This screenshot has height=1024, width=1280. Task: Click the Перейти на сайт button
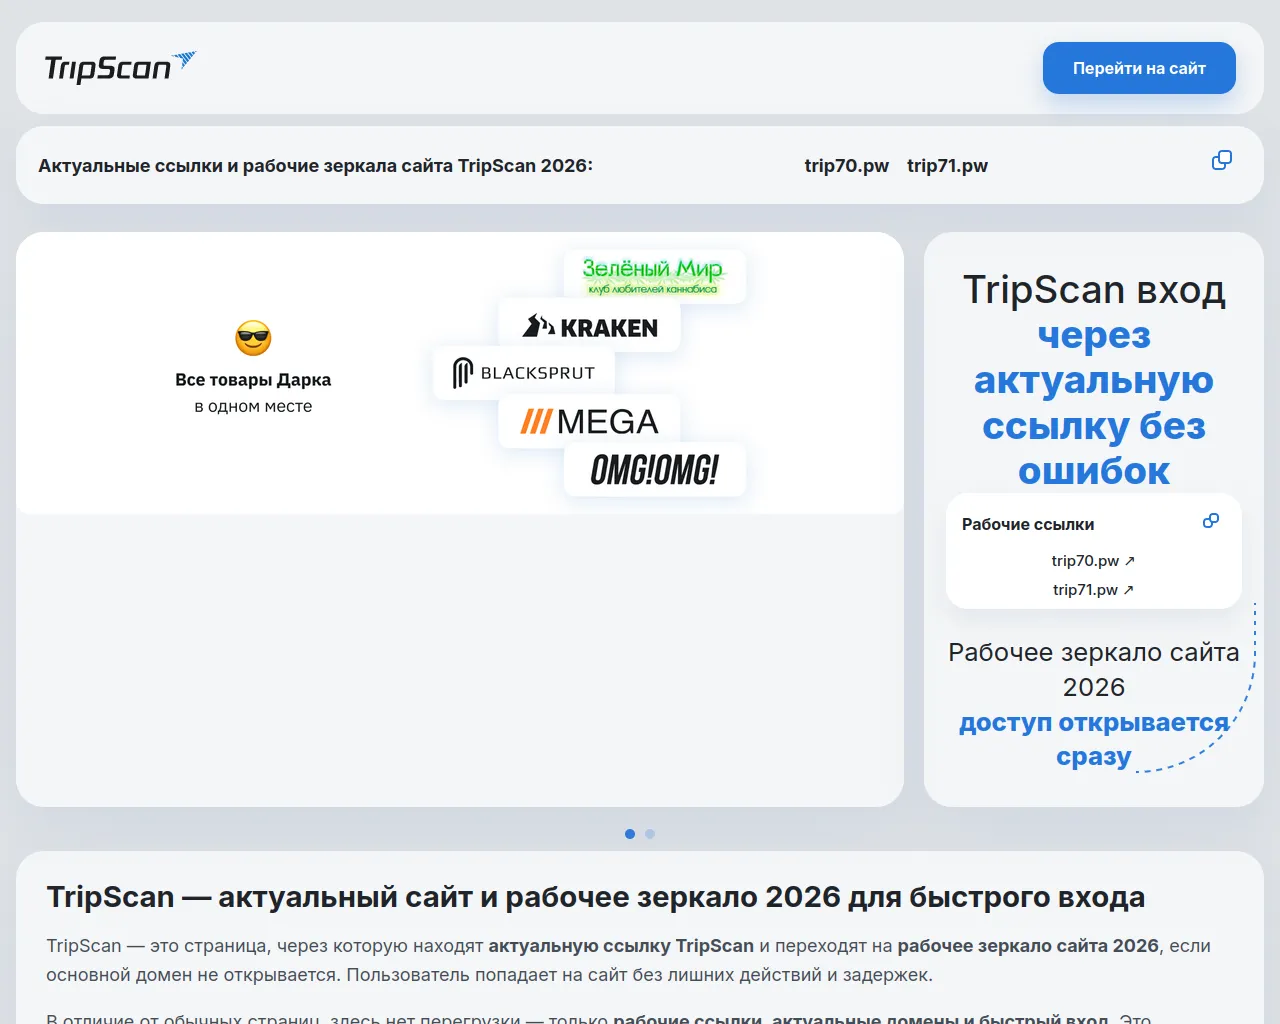[1139, 68]
